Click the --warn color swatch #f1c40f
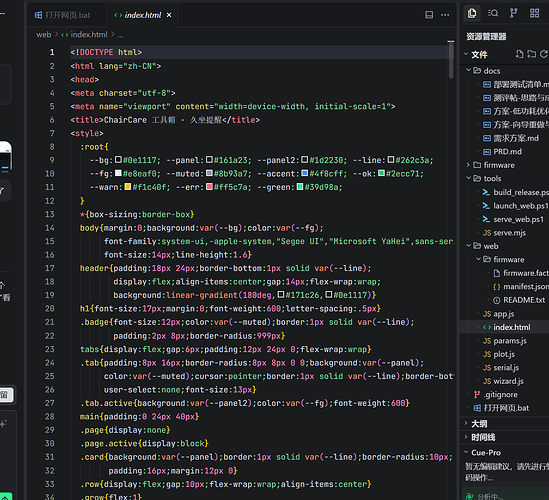This screenshot has width=549, height=500. click(x=128, y=187)
